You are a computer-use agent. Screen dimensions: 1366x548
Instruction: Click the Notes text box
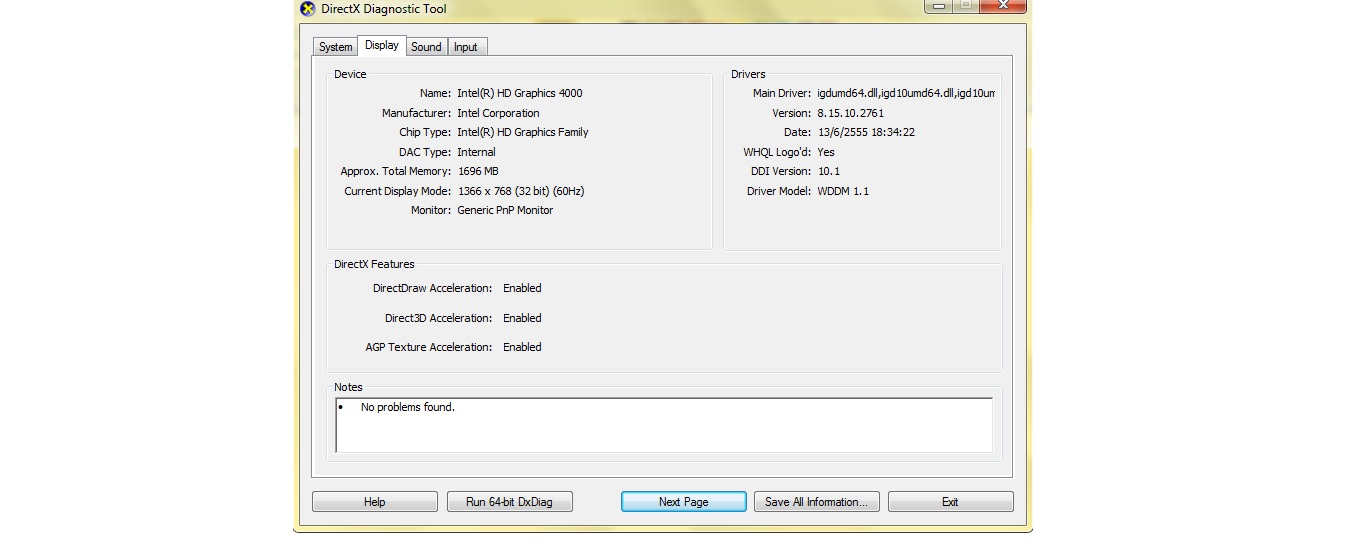(664, 425)
